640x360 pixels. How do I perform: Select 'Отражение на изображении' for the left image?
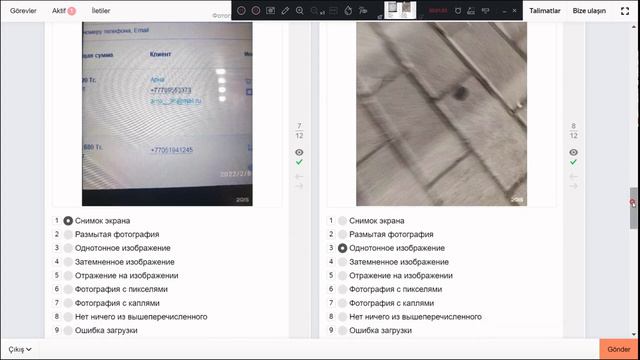click(x=68, y=276)
